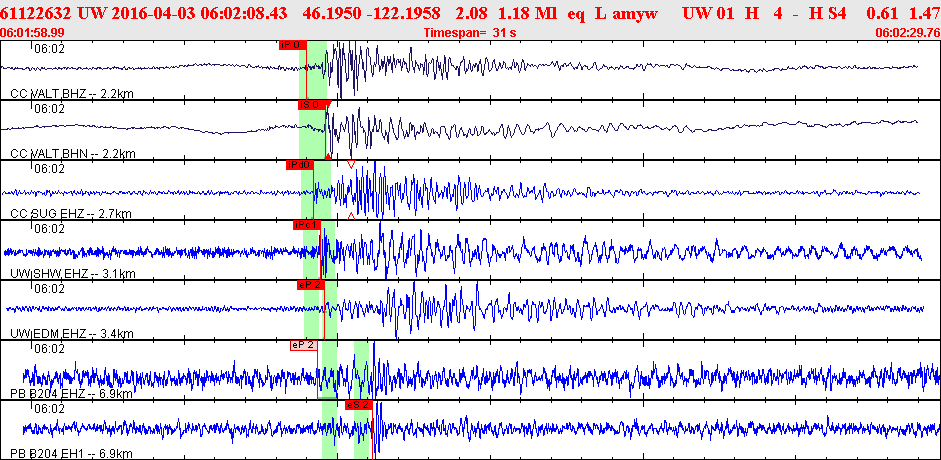Click the filled red triangle at bottom of VALT BHN panel
Screen dimensions: 941x460
pos(328,157)
